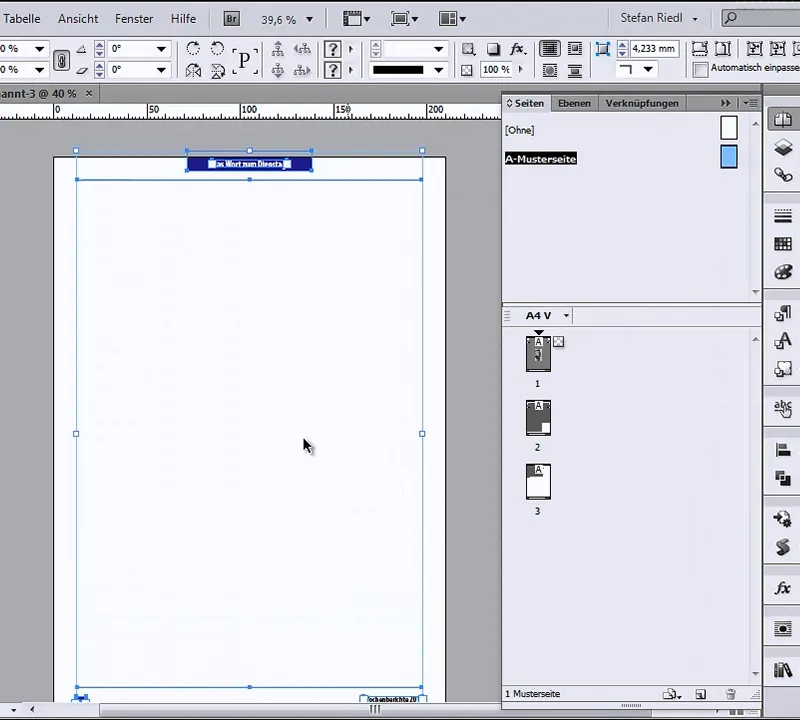Viewport: 800px width, 720px height.
Task: Toggle wrap around object shape
Action: pos(549,70)
